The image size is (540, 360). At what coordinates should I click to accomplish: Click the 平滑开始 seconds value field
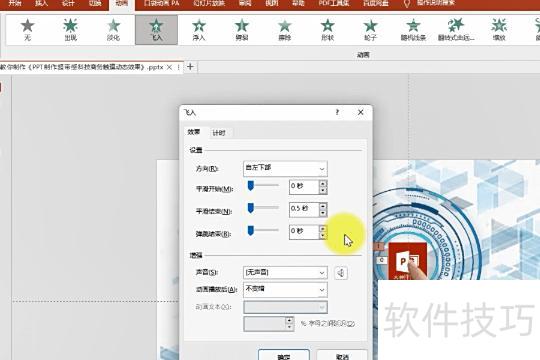[304, 187]
